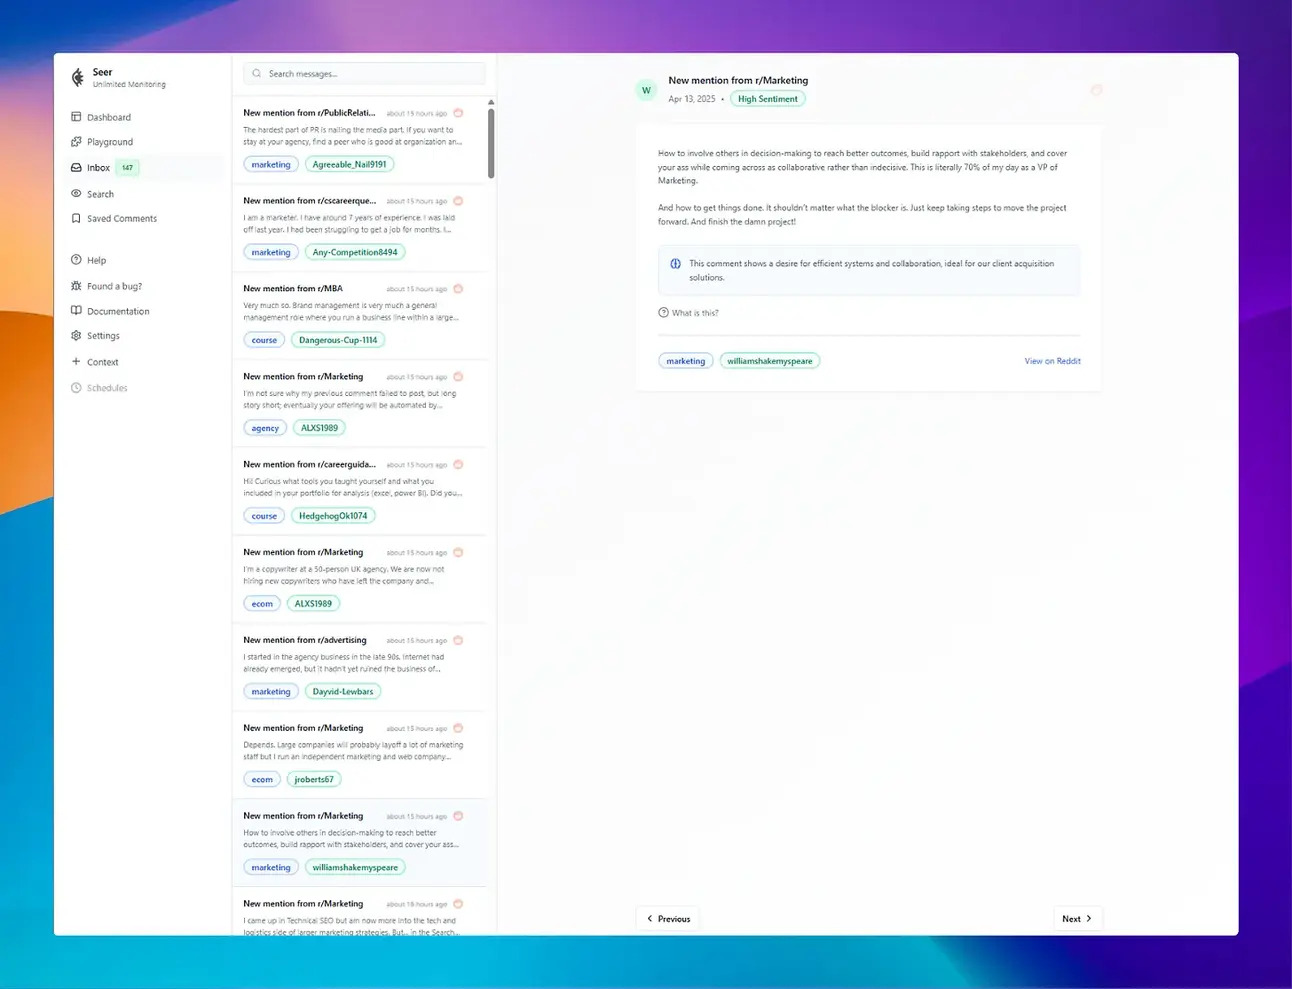Open Schedules via clock icon

[76, 388]
